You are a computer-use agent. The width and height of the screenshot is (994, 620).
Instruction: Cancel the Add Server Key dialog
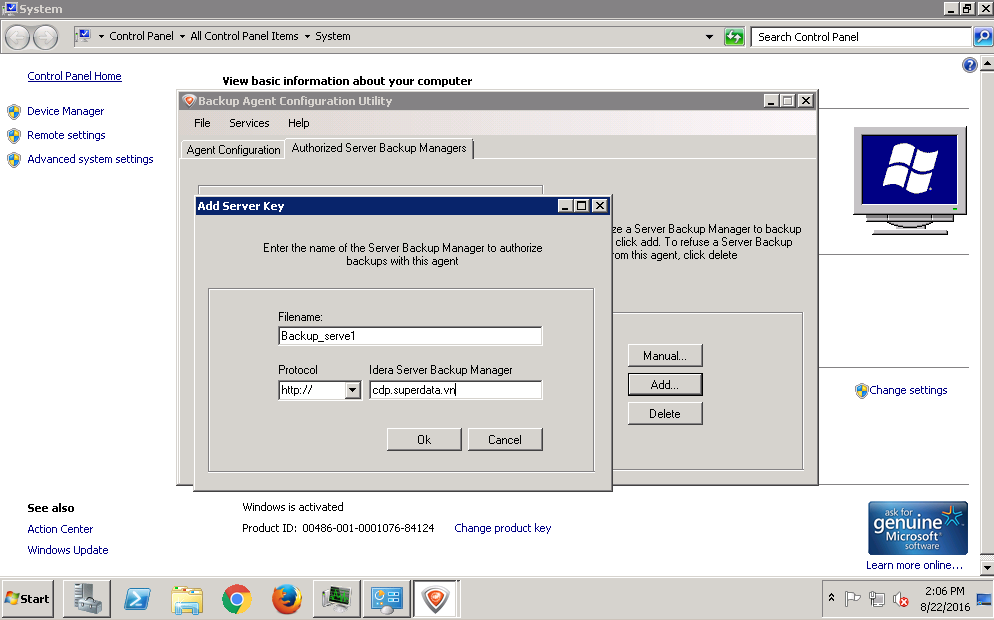point(505,439)
